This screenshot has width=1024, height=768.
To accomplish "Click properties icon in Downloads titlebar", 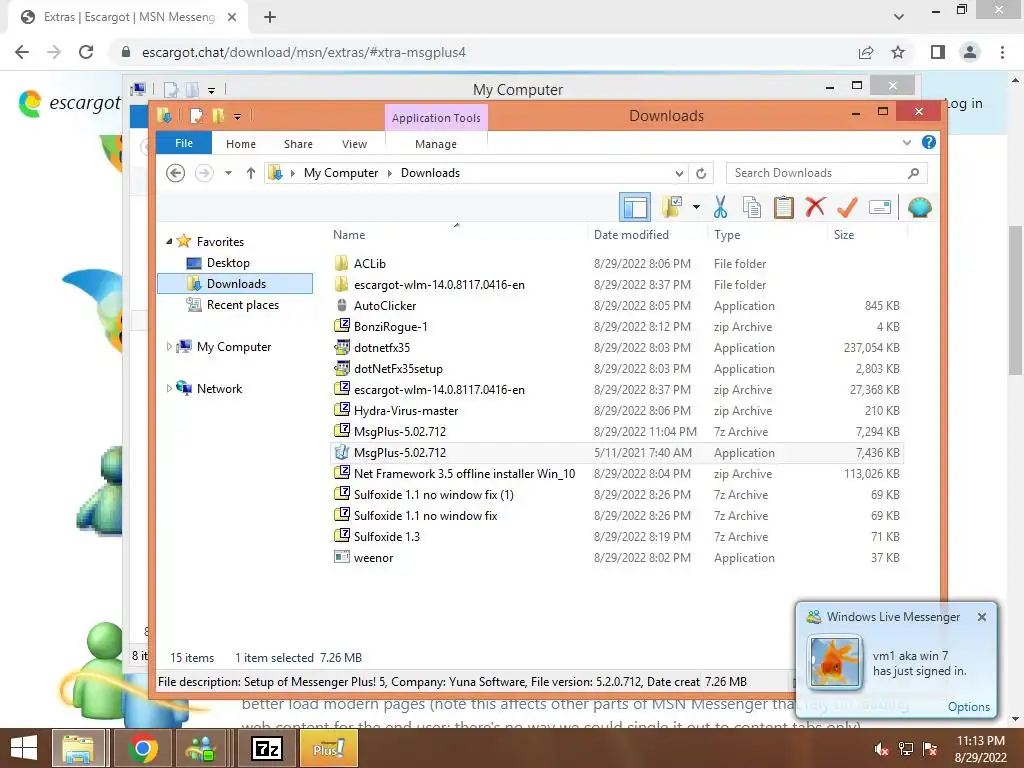I will (196, 116).
